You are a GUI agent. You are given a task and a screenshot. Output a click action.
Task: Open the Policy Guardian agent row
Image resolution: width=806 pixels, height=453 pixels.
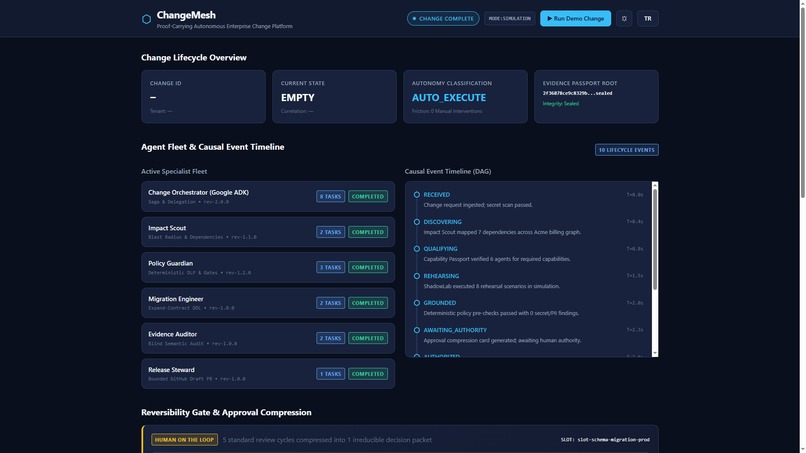pyautogui.click(x=268, y=267)
